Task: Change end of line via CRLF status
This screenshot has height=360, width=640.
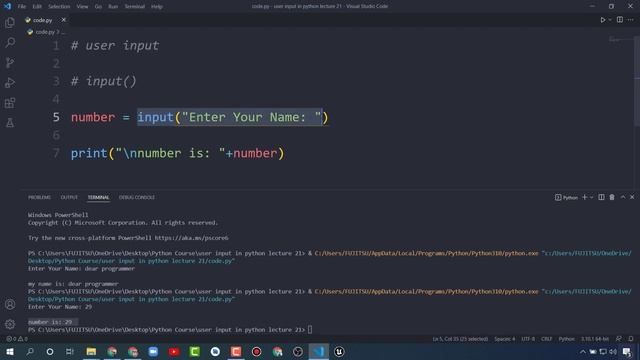Action: click(x=546, y=339)
